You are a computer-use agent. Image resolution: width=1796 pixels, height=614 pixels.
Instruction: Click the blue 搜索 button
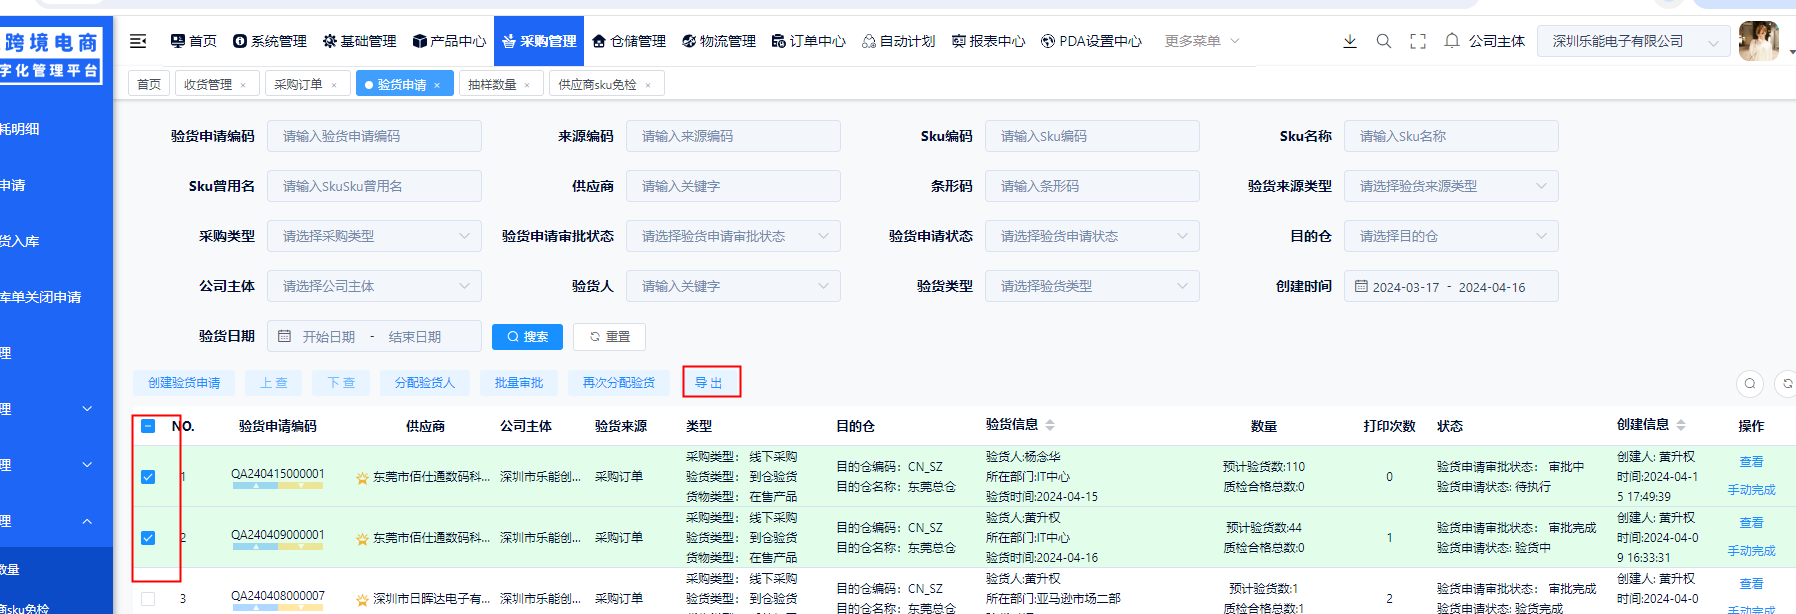[x=527, y=337]
